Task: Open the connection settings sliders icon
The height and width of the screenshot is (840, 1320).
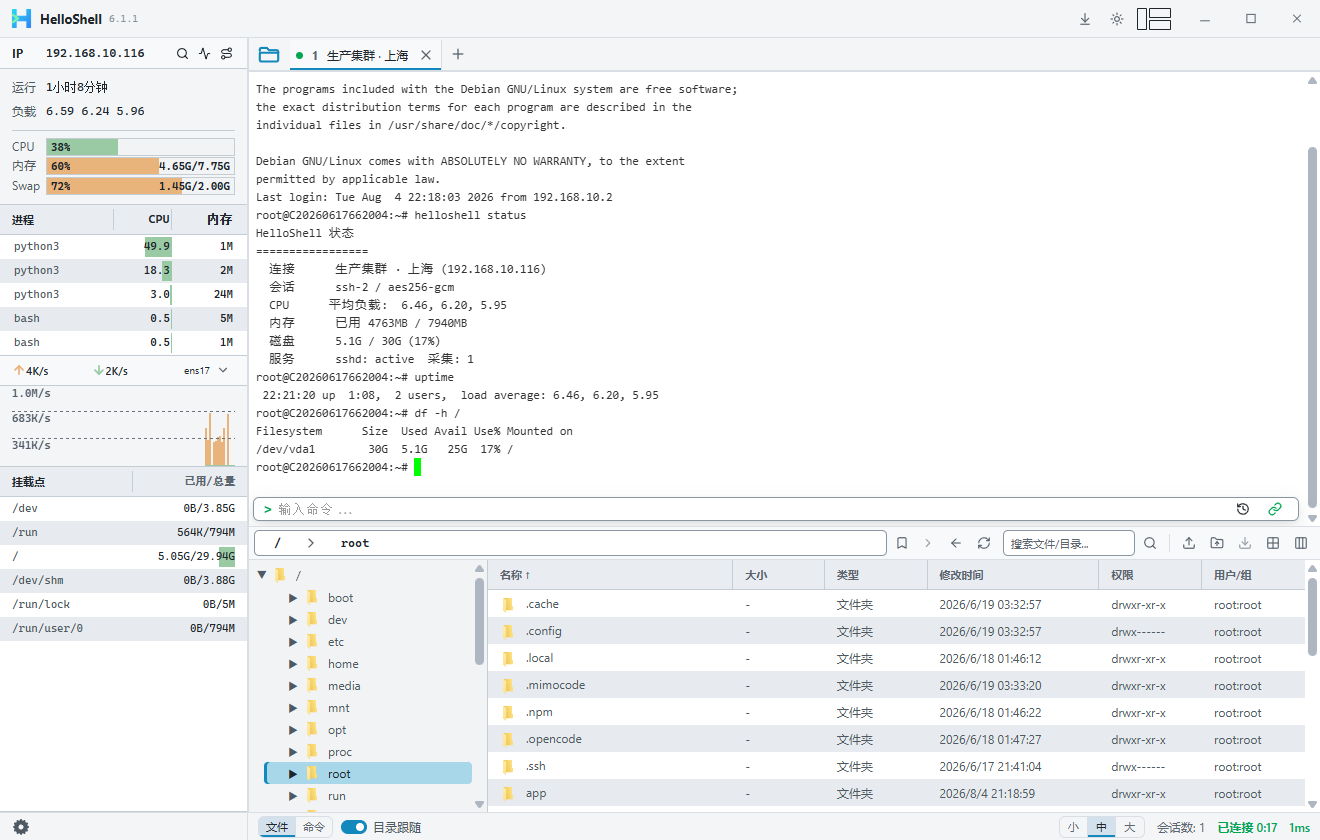Action: (227, 54)
